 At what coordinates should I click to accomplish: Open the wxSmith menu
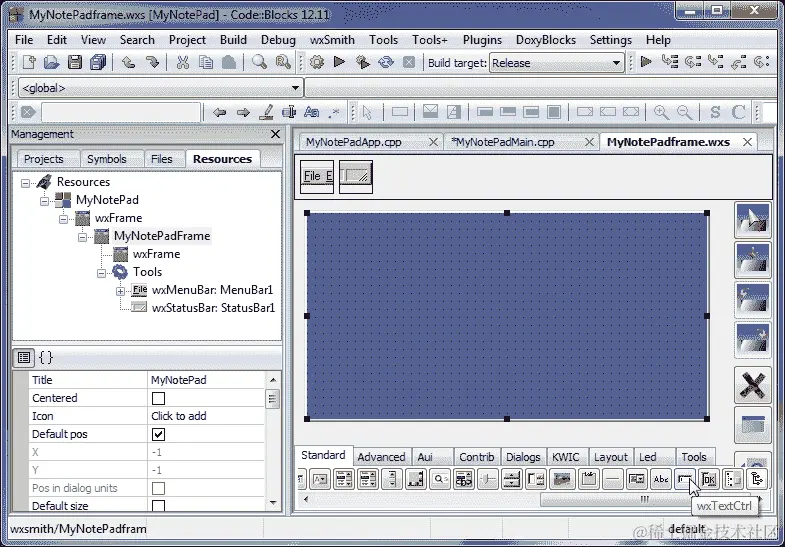(332, 40)
